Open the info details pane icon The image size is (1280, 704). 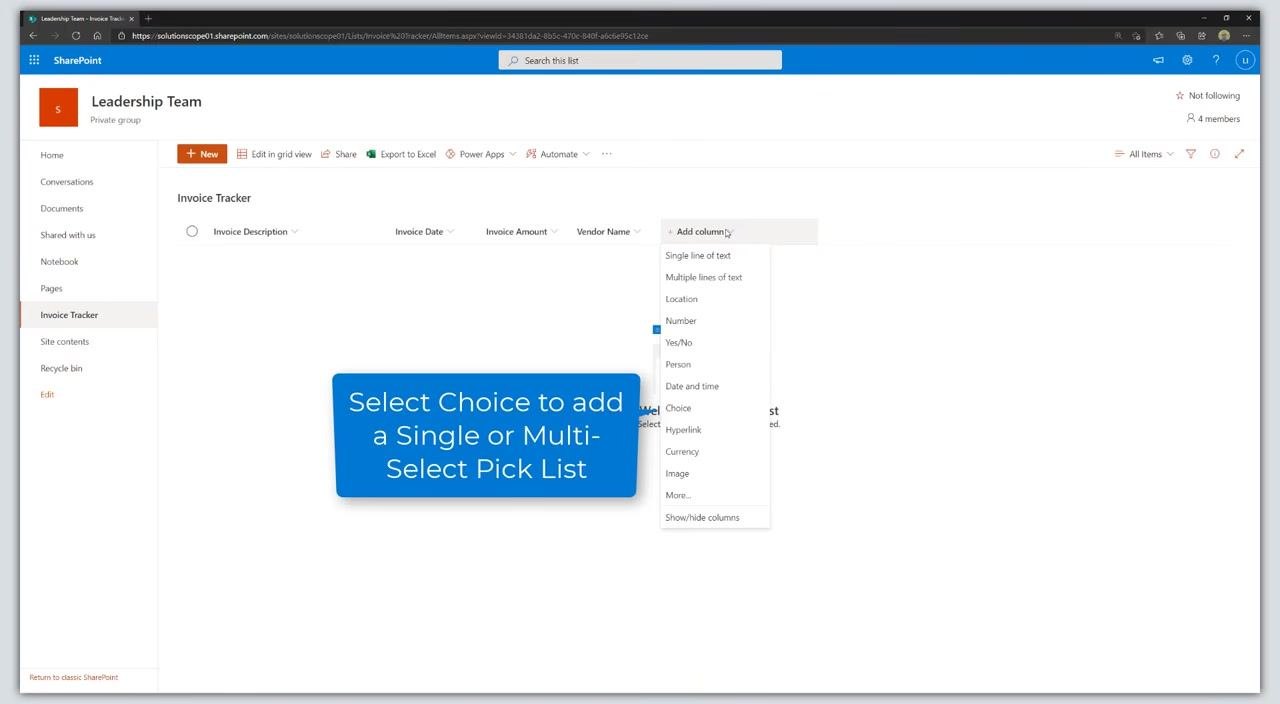[x=1215, y=154]
